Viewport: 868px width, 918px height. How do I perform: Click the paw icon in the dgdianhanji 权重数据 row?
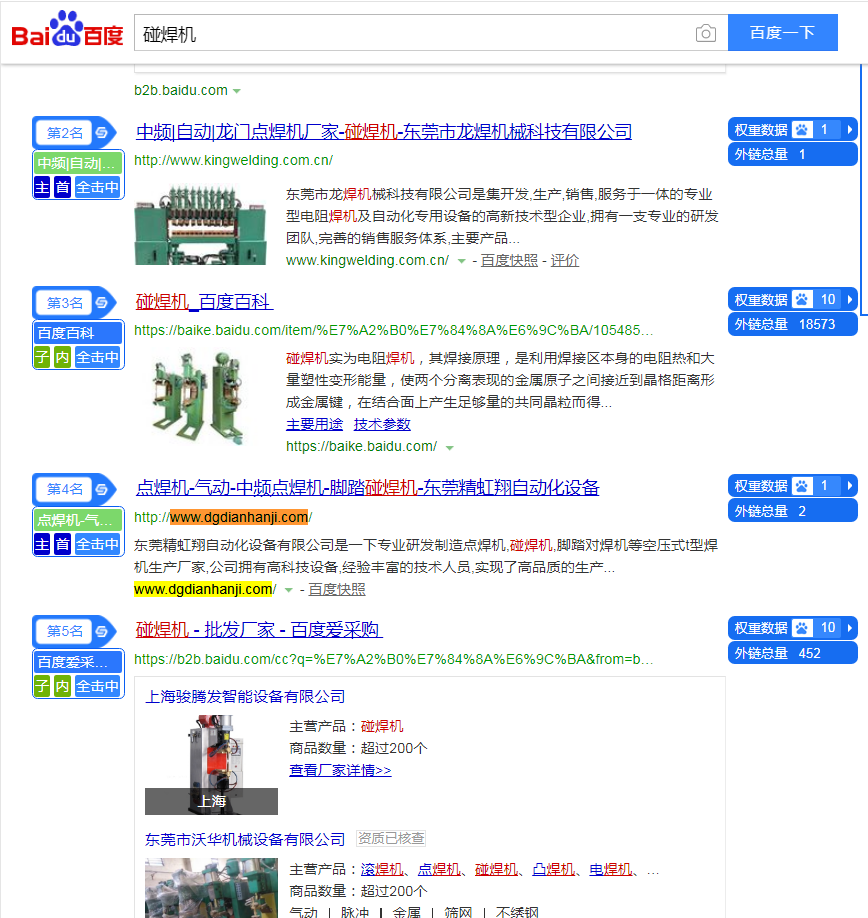click(x=802, y=485)
